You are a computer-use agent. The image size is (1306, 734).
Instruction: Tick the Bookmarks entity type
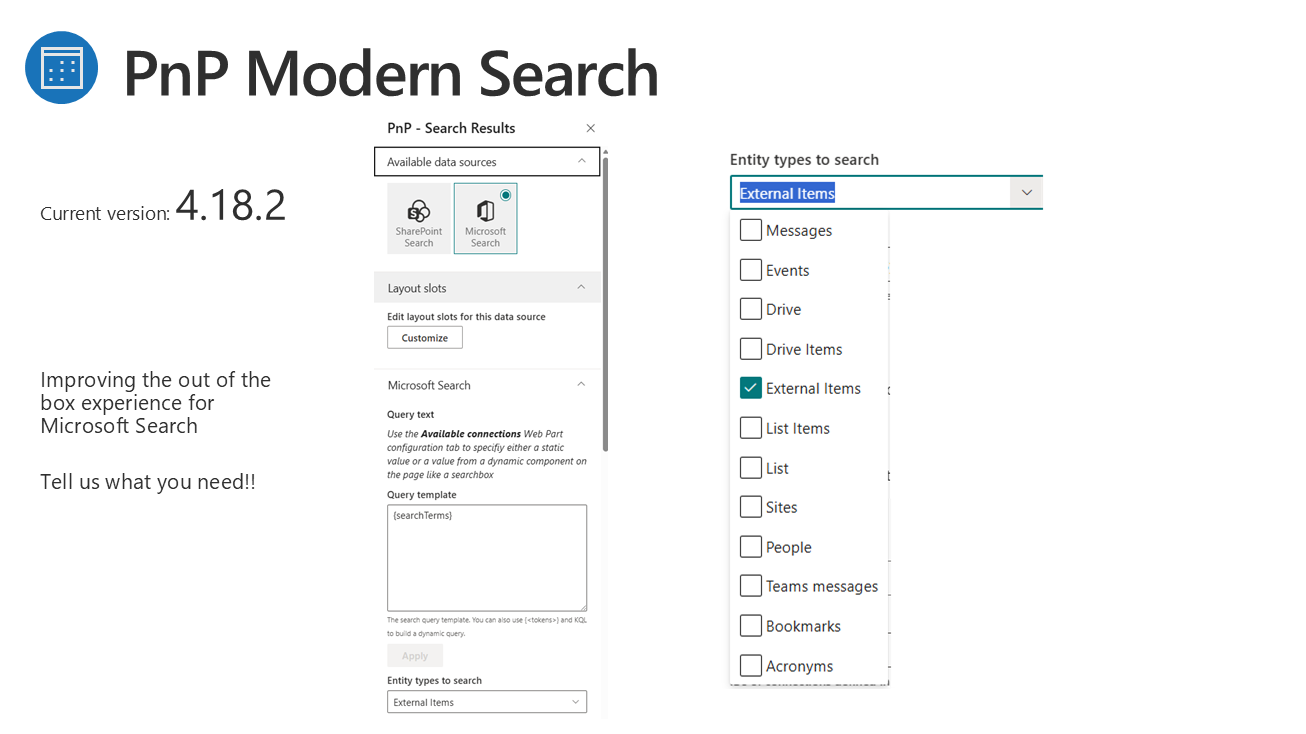(751, 626)
